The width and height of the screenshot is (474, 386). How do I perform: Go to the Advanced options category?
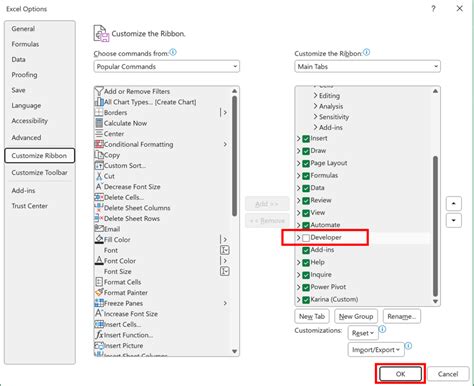coord(26,137)
